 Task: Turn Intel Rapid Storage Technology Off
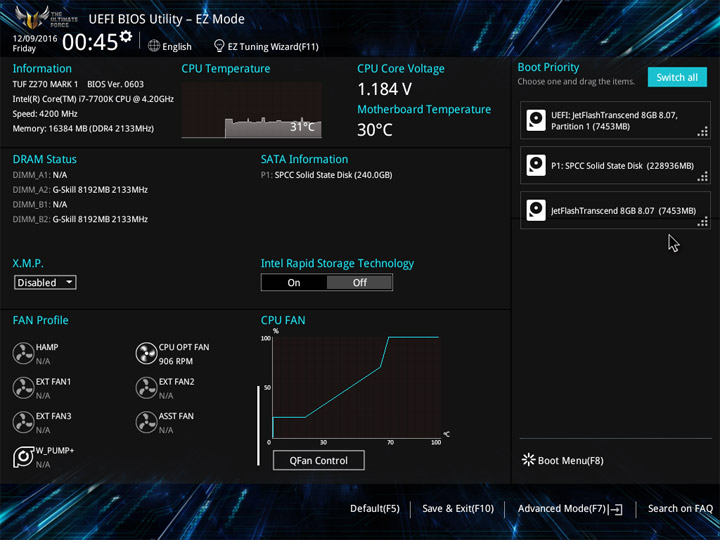click(360, 283)
